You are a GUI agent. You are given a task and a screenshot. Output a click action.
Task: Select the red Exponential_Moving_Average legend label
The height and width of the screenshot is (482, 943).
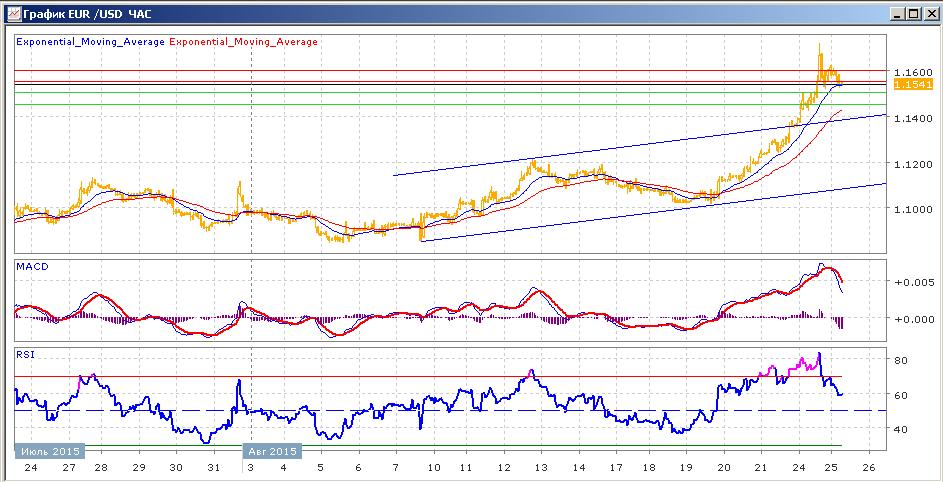point(245,42)
